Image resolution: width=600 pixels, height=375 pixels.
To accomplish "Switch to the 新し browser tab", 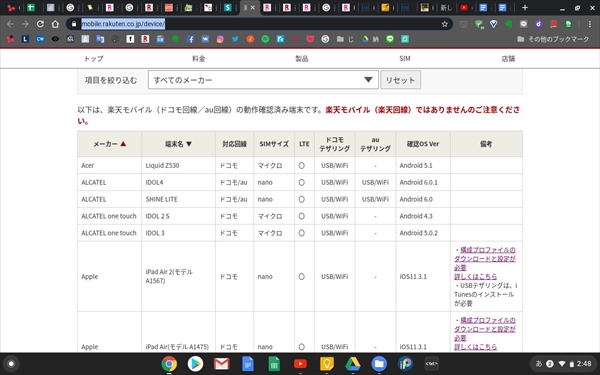I will 446,8.
